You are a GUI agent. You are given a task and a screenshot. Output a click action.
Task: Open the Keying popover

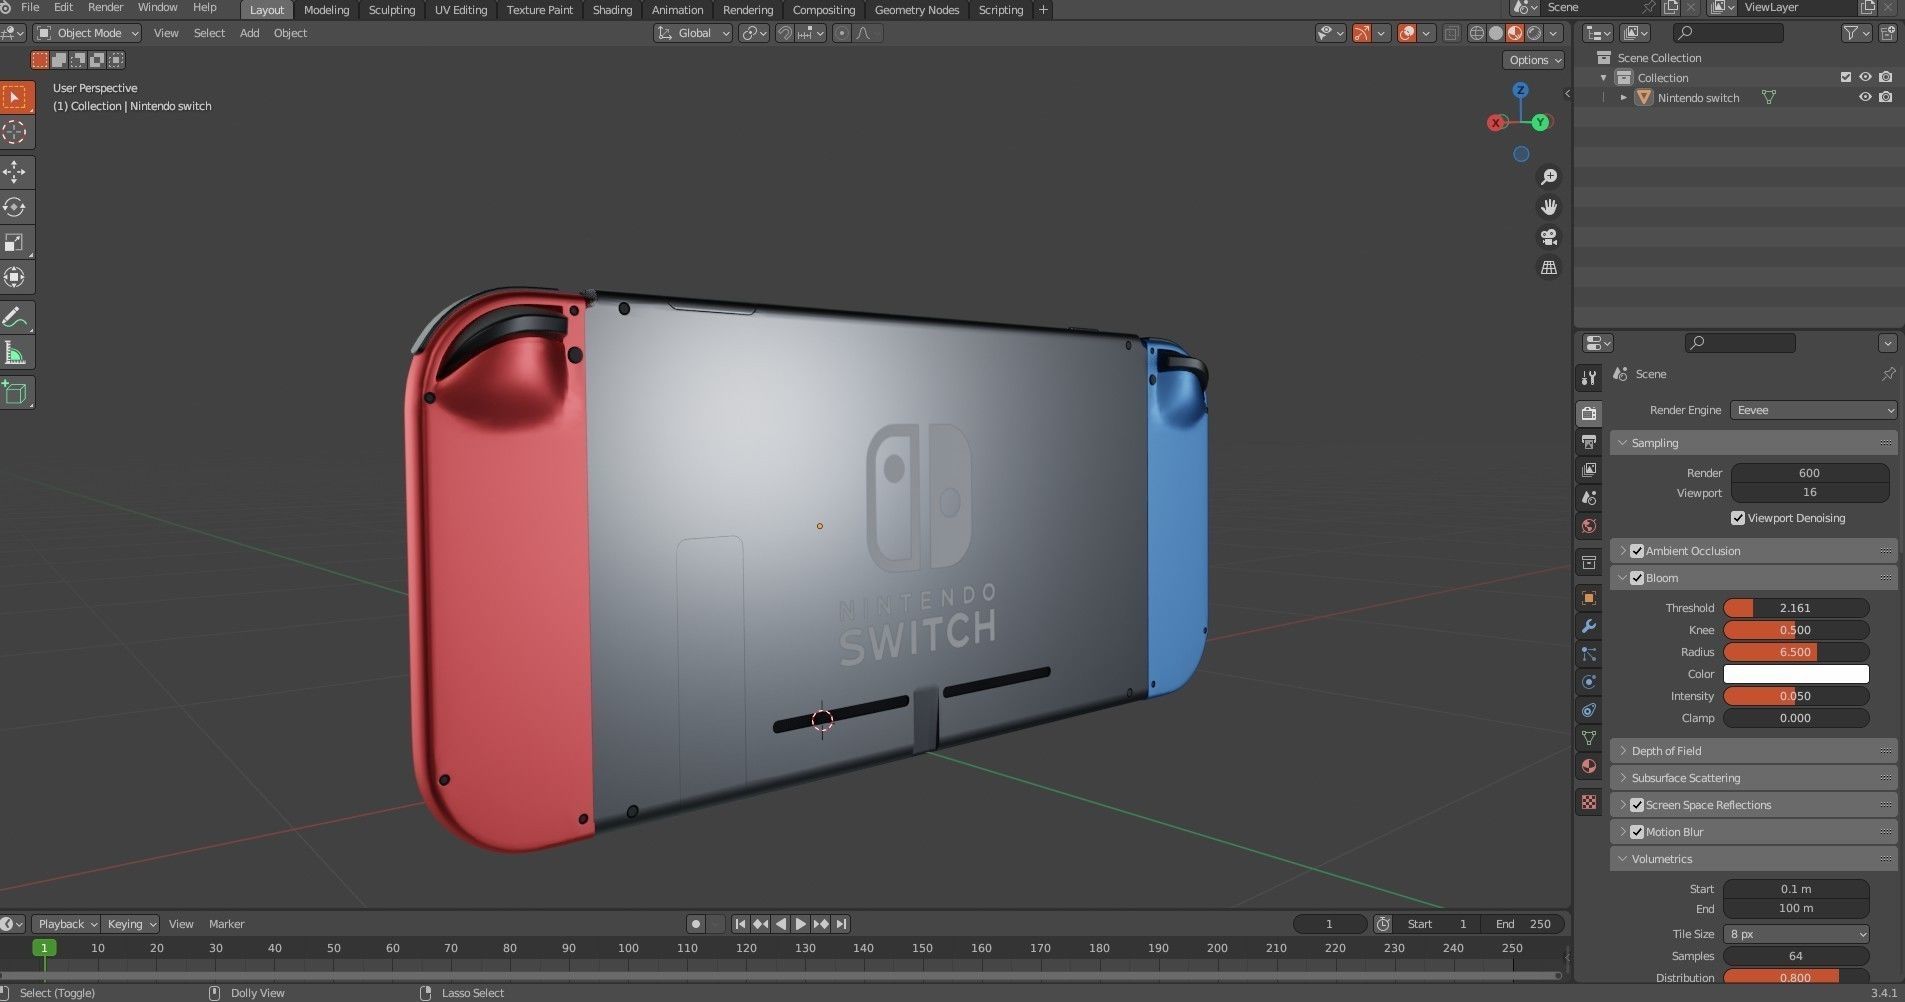pyautogui.click(x=131, y=924)
